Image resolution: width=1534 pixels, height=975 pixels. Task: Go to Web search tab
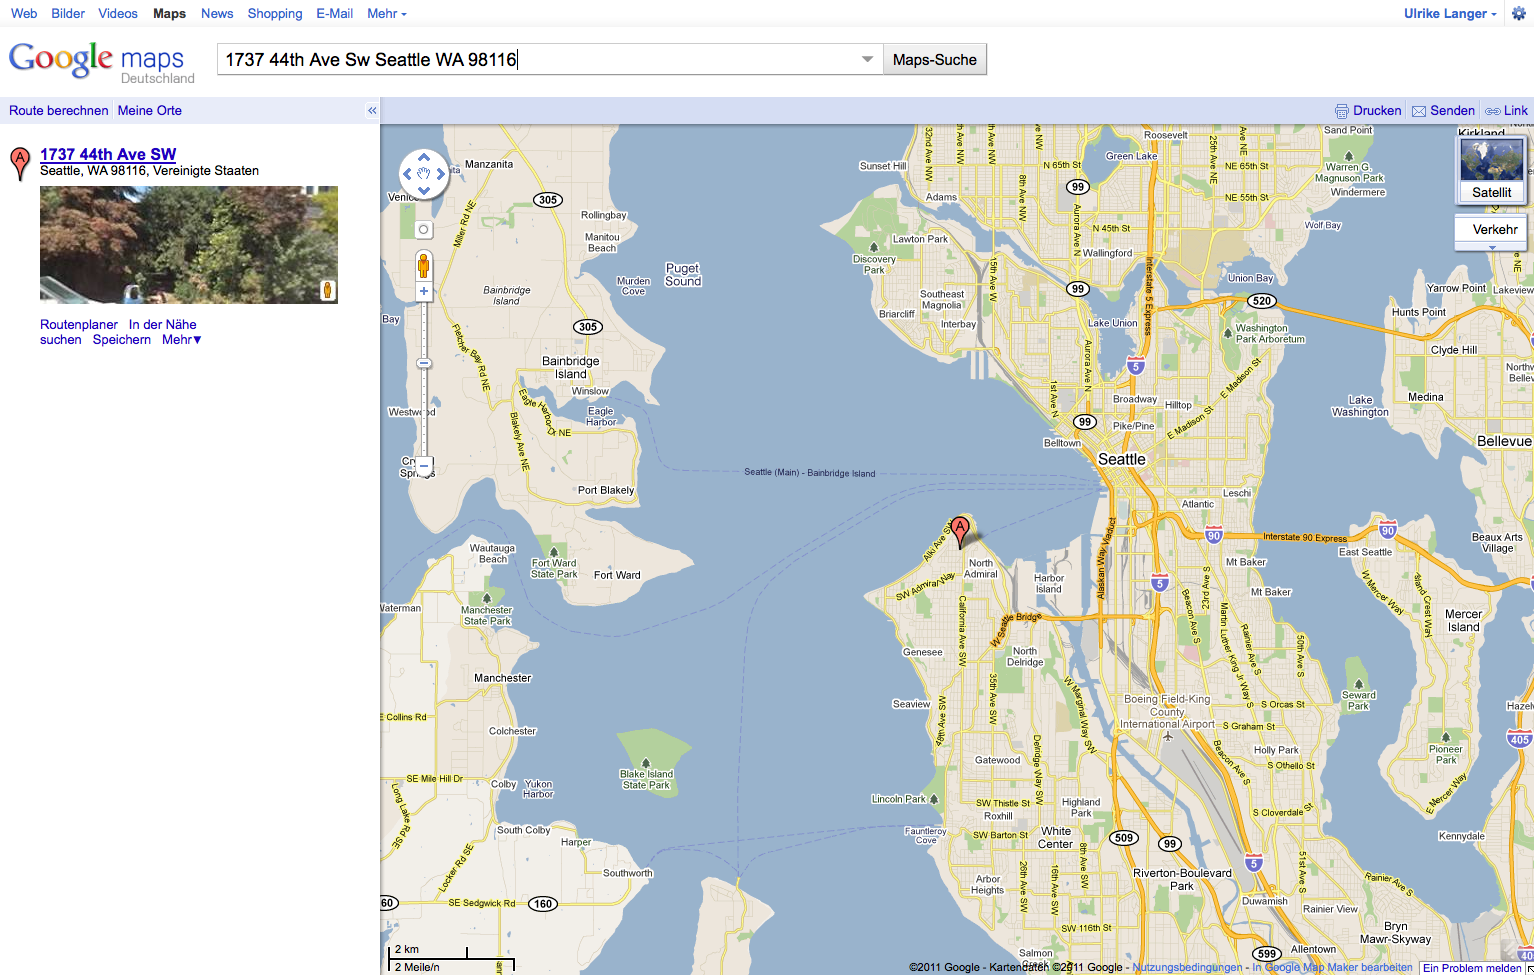24,13
